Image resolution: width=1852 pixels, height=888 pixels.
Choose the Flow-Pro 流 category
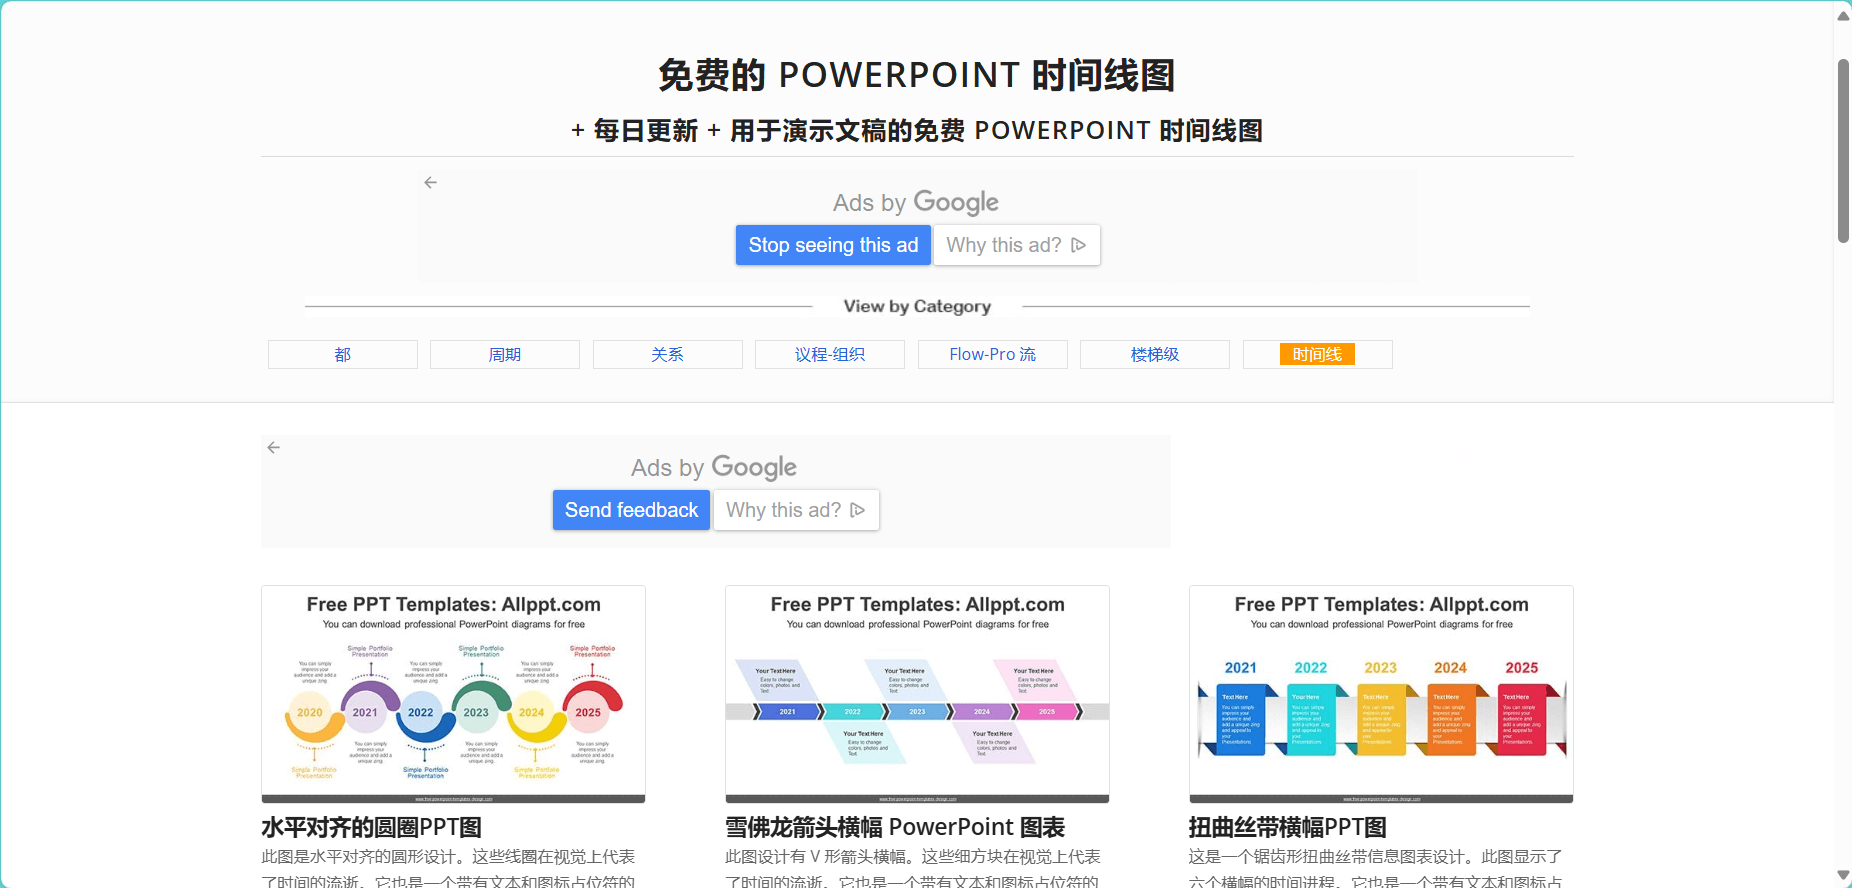992,355
